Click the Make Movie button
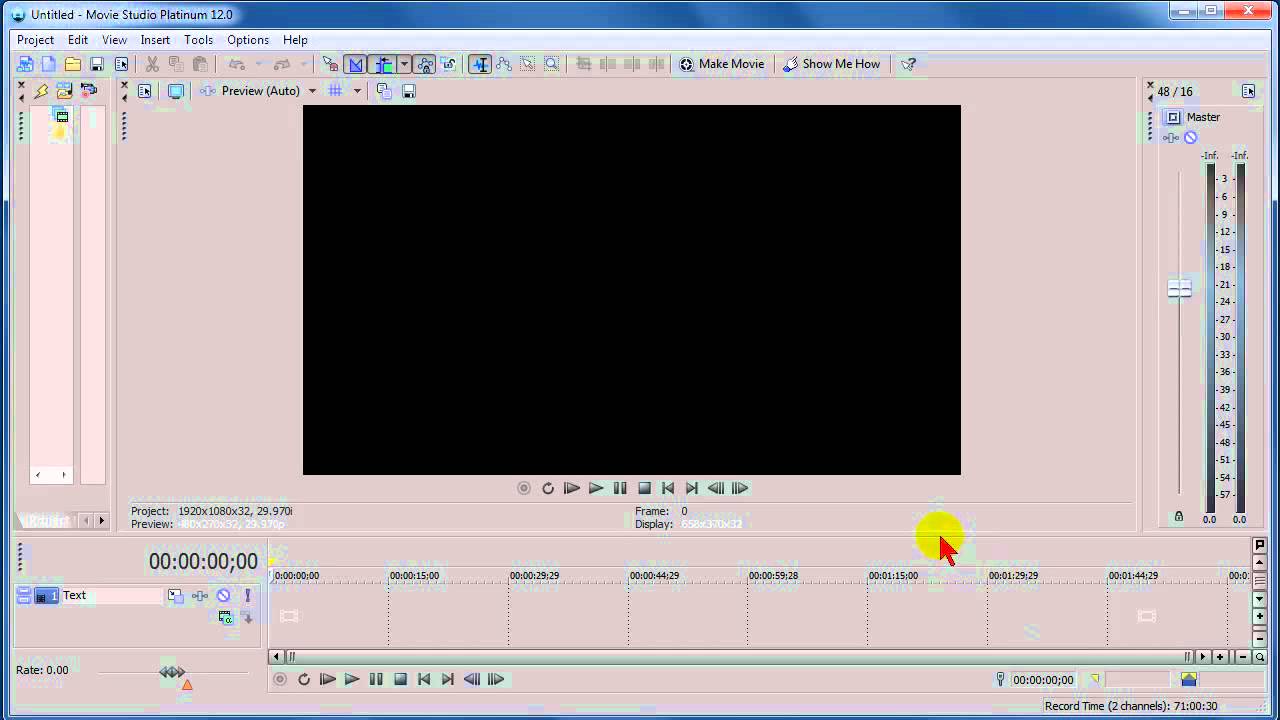1280x720 pixels. tap(722, 64)
